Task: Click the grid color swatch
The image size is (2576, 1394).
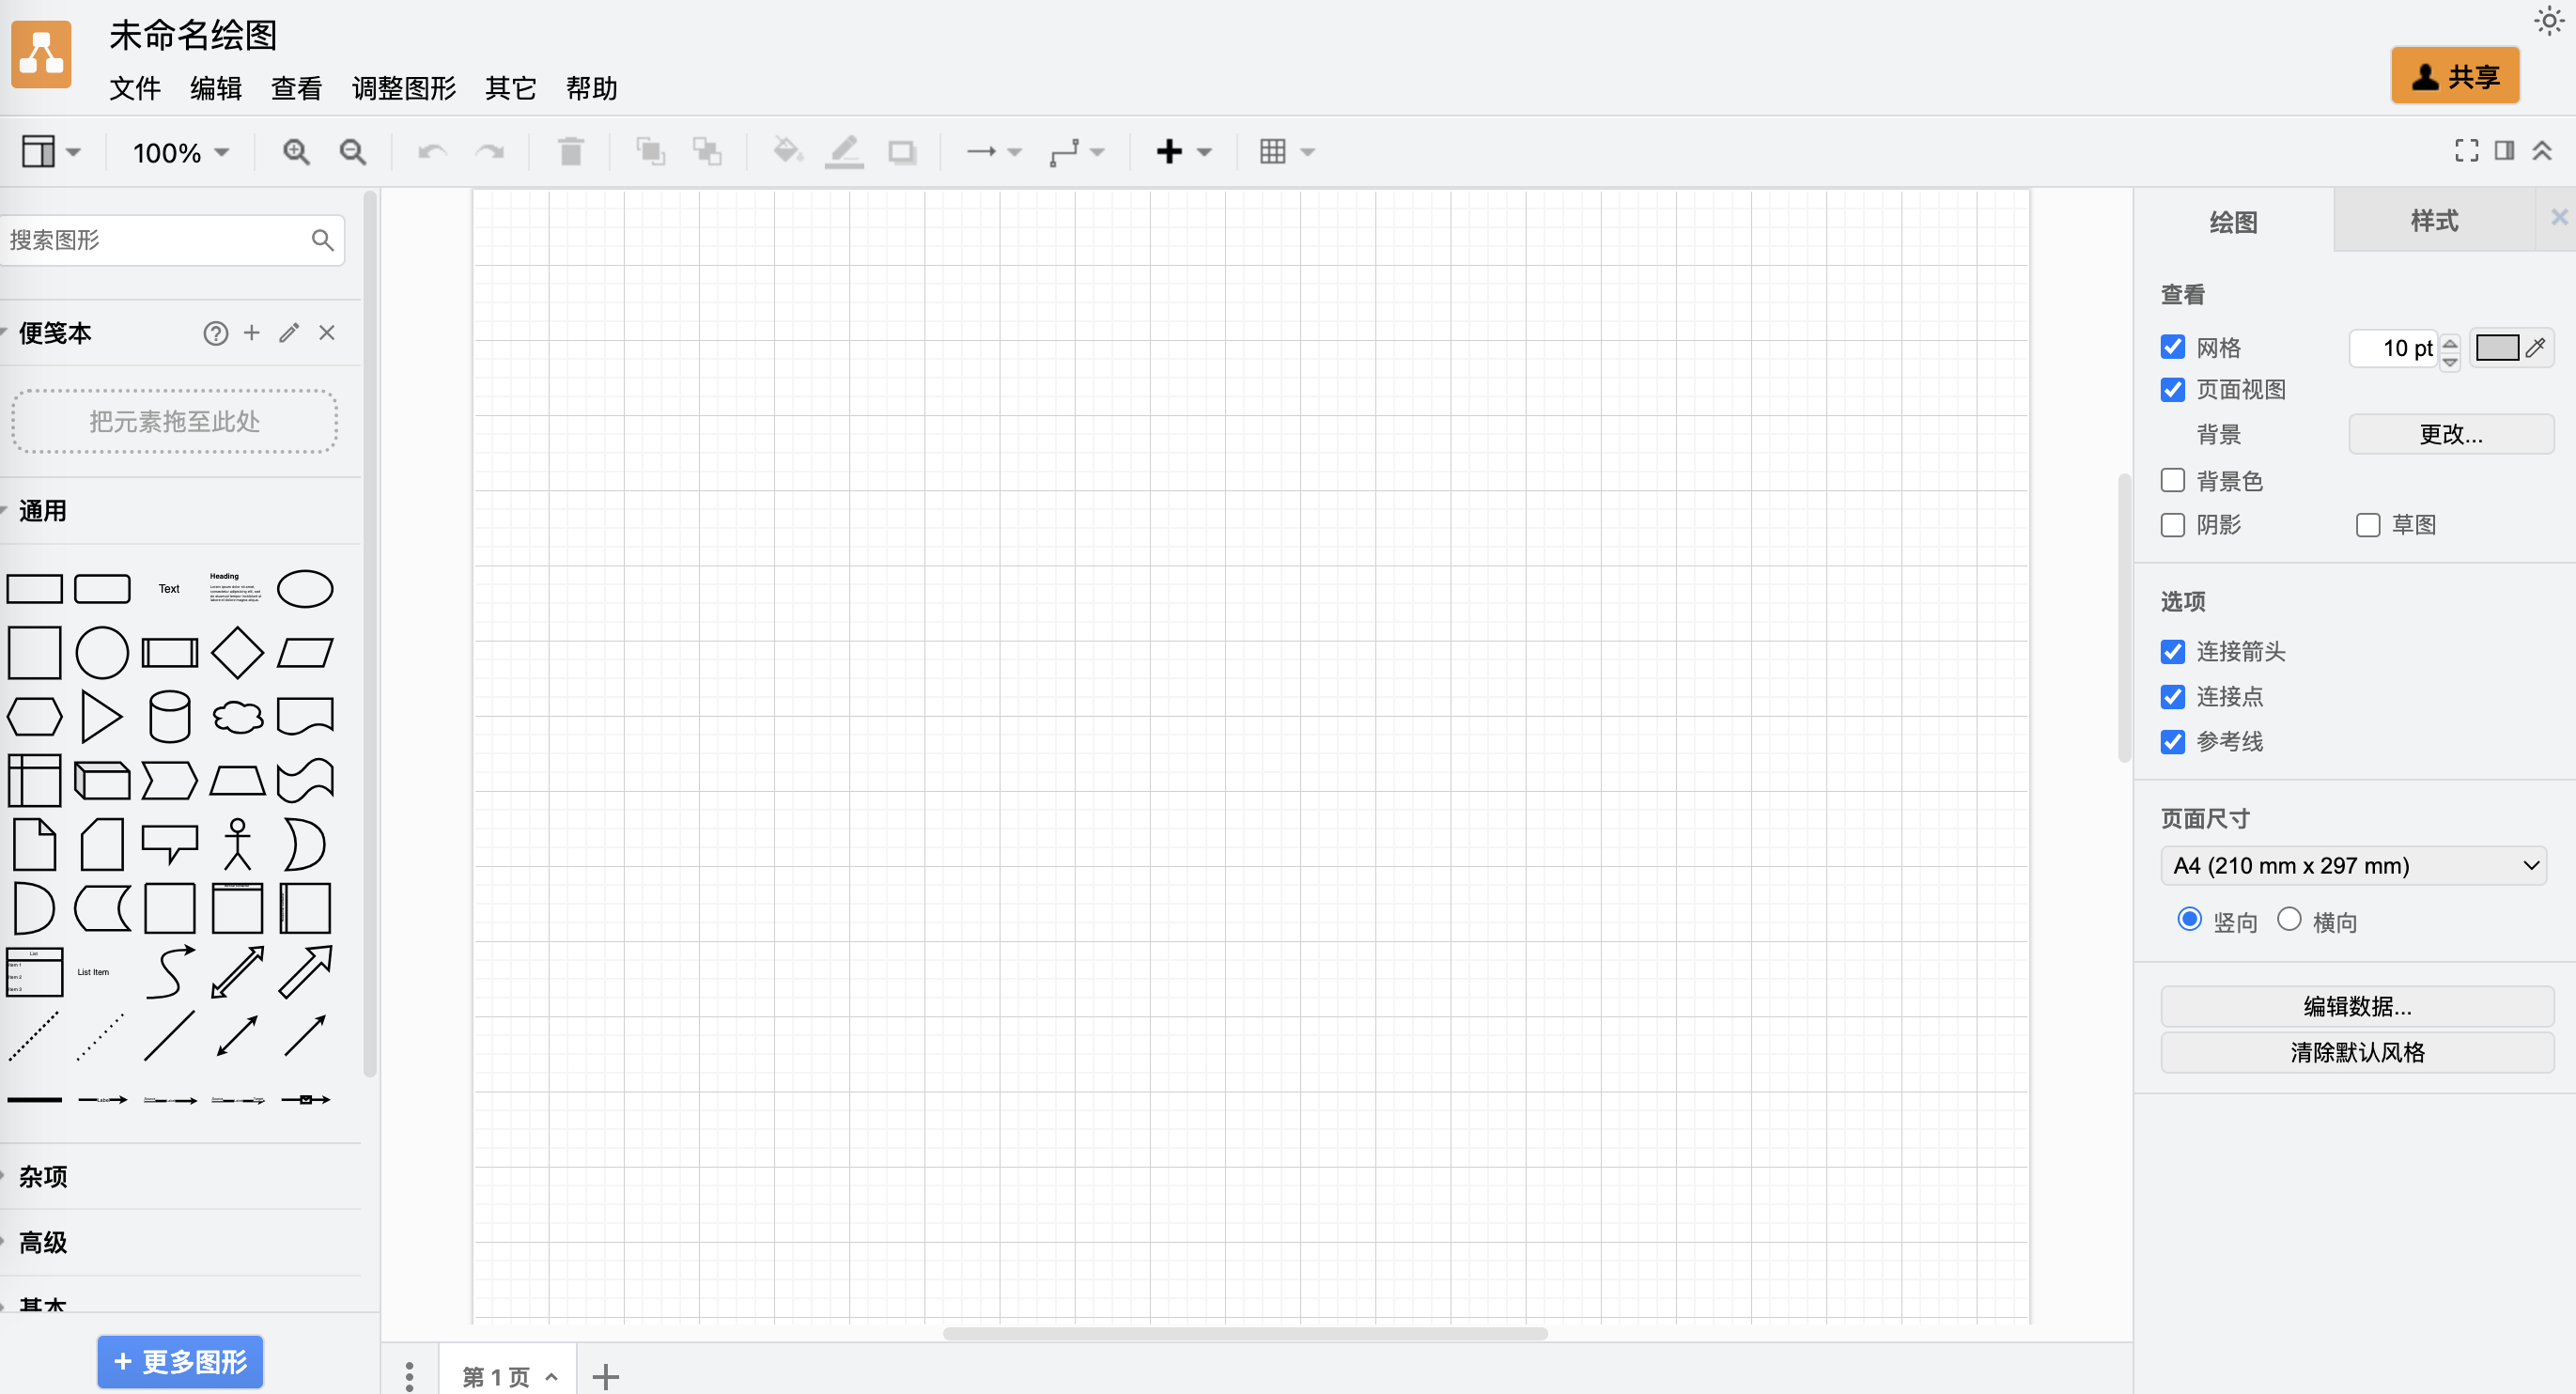Action: [x=2496, y=348]
